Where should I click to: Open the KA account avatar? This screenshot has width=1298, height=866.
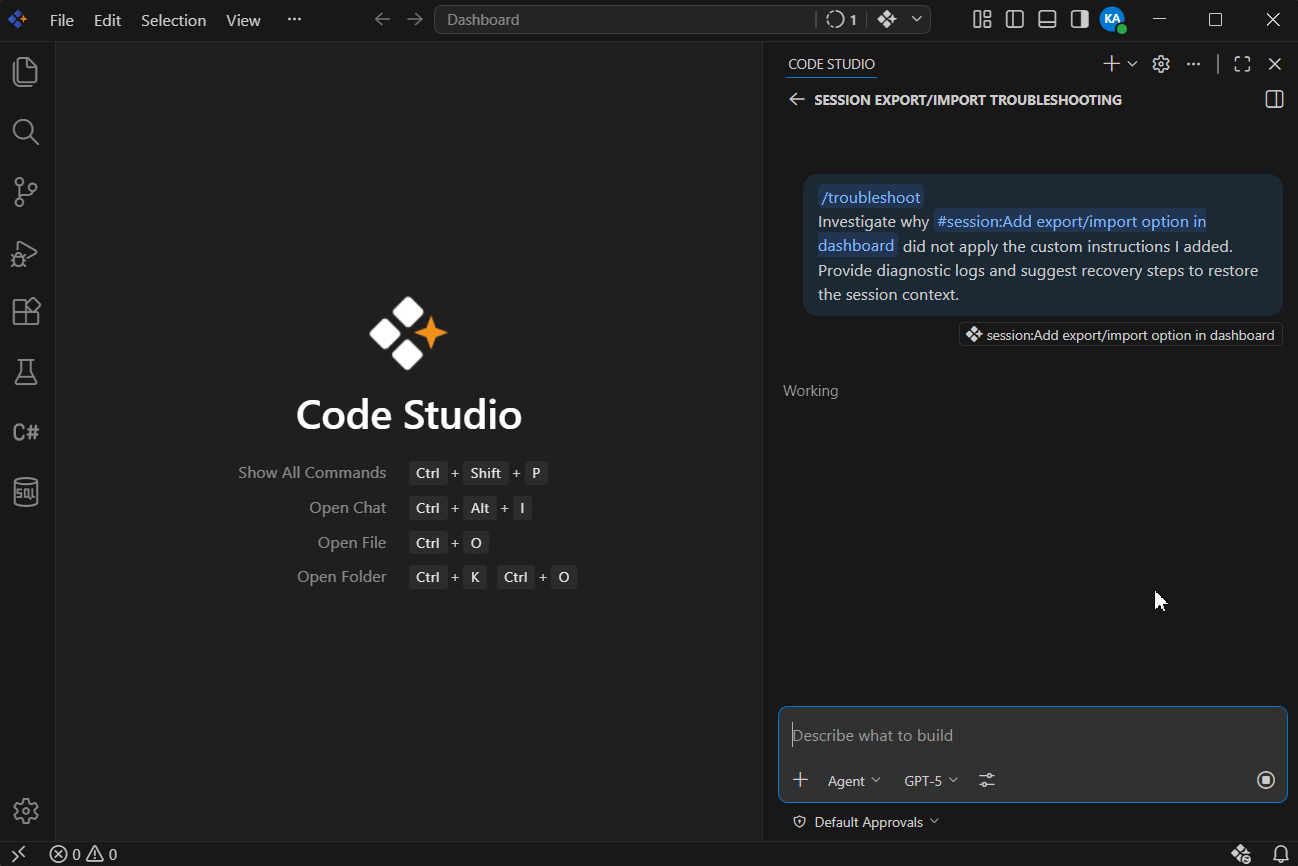coord(1112,19)
